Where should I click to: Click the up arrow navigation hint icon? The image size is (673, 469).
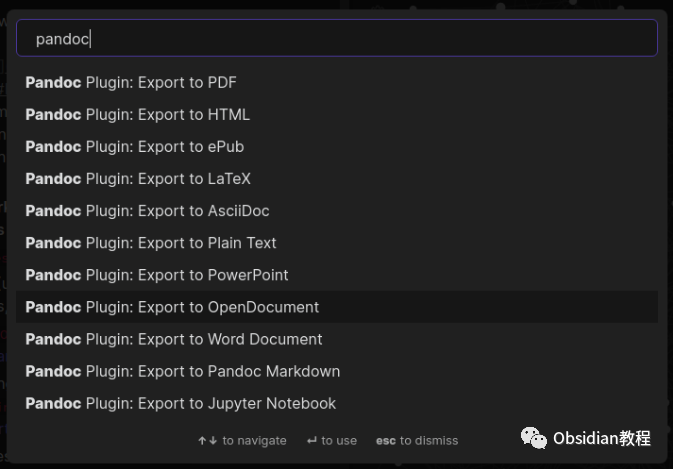click(x=202, y=441)
